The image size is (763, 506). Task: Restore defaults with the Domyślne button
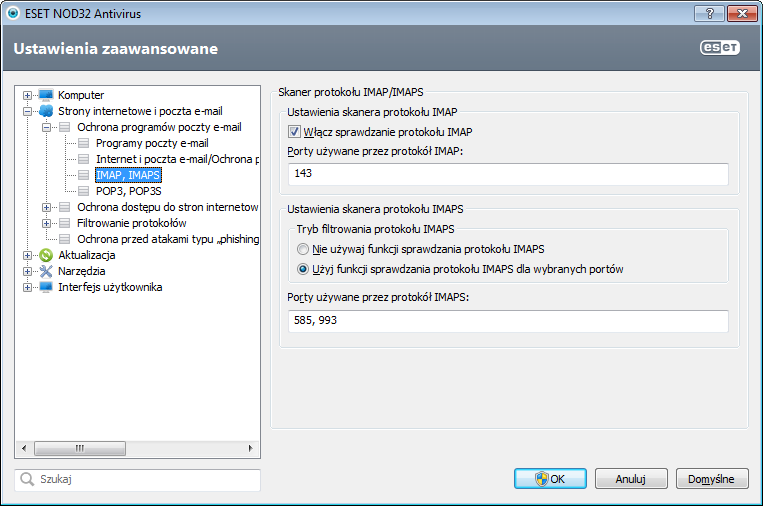[712, 479]
